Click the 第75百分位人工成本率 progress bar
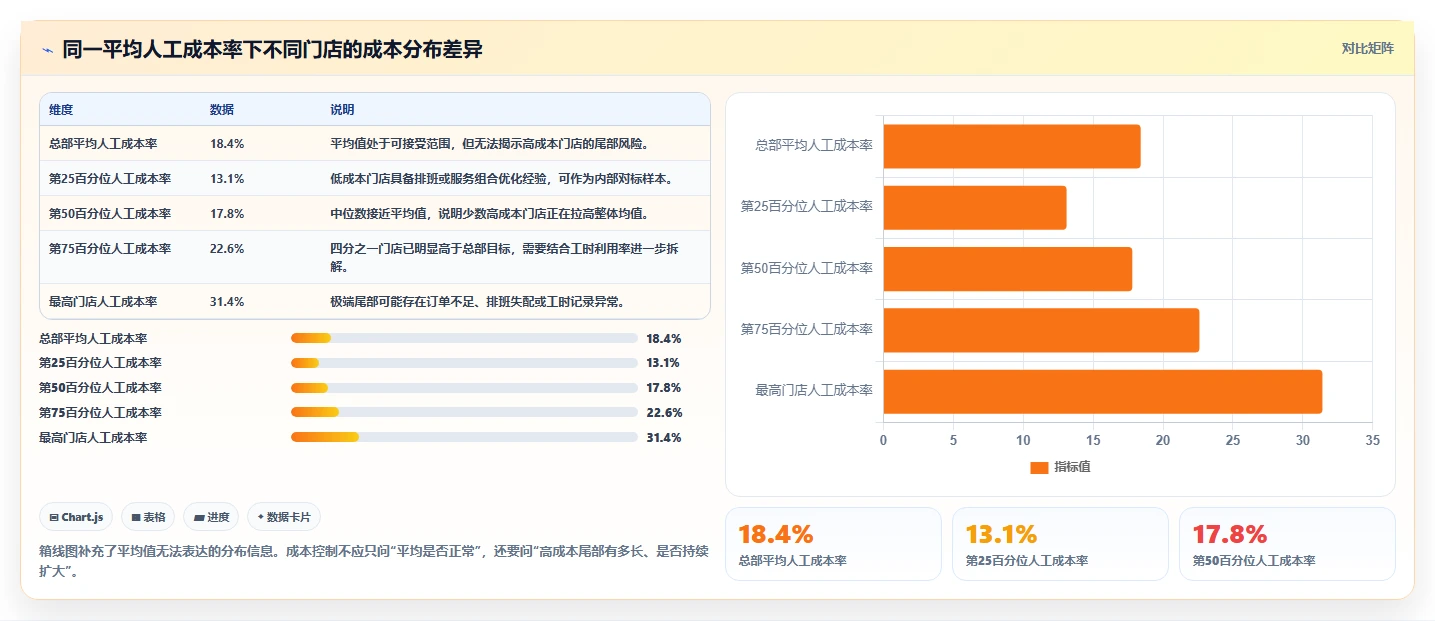Image resolution: width=1435 pixels, height=621 pixels. click(464, 412)
